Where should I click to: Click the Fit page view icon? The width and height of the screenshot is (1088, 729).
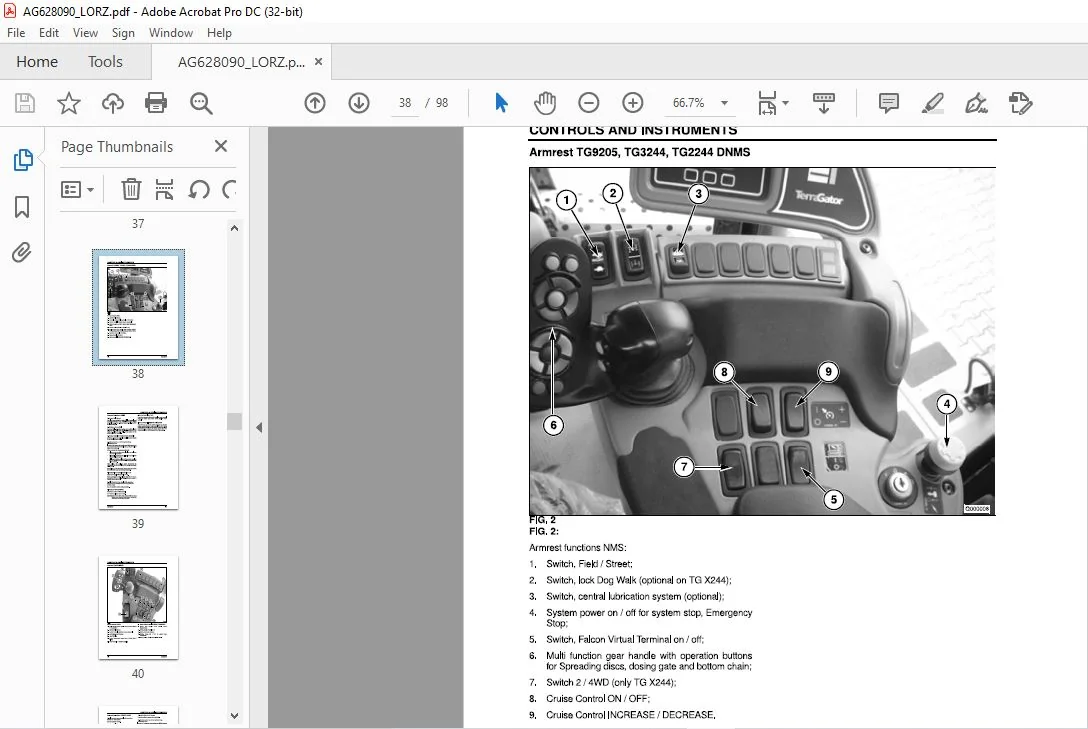(x=767, y=103)
